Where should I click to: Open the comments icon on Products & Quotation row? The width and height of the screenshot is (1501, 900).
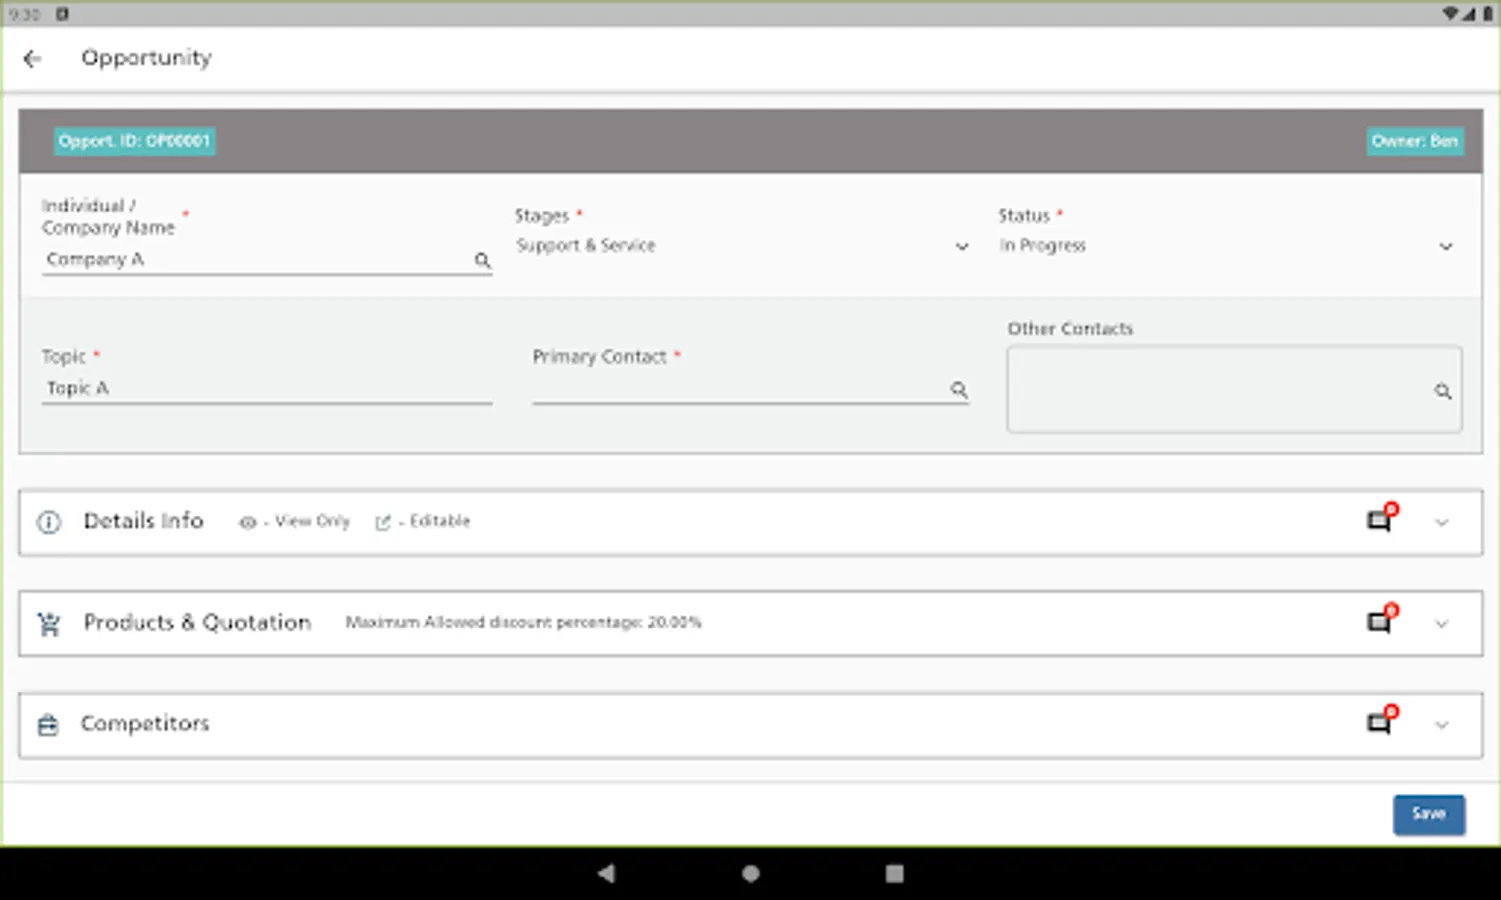[1378, 622]
